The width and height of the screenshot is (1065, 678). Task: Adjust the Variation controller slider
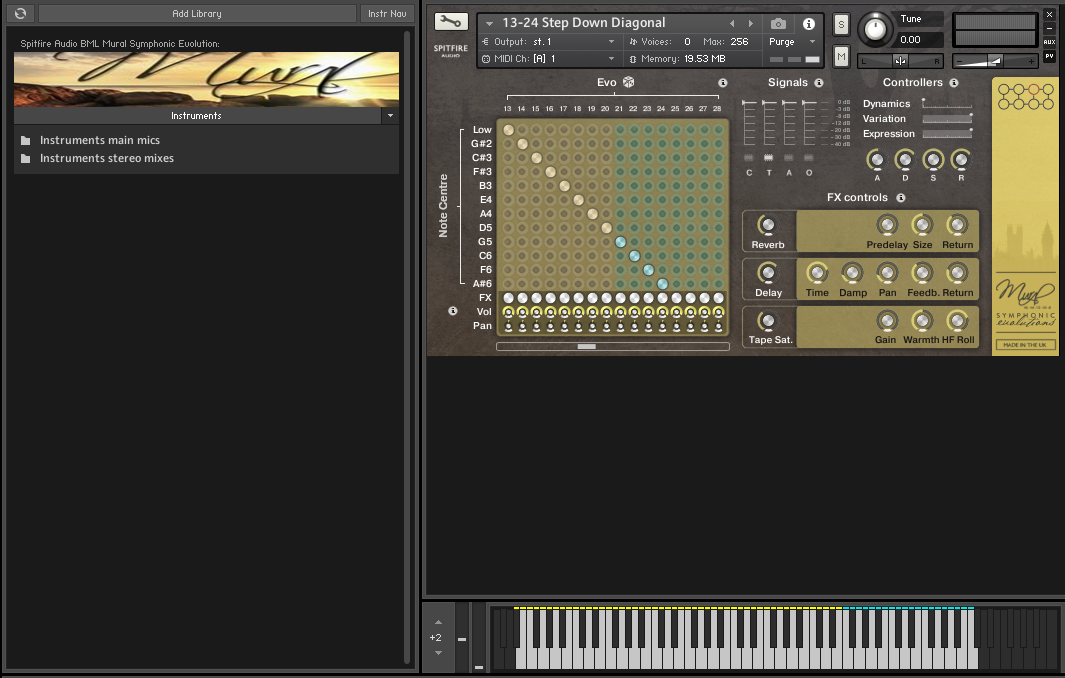[x=947, y=119]
